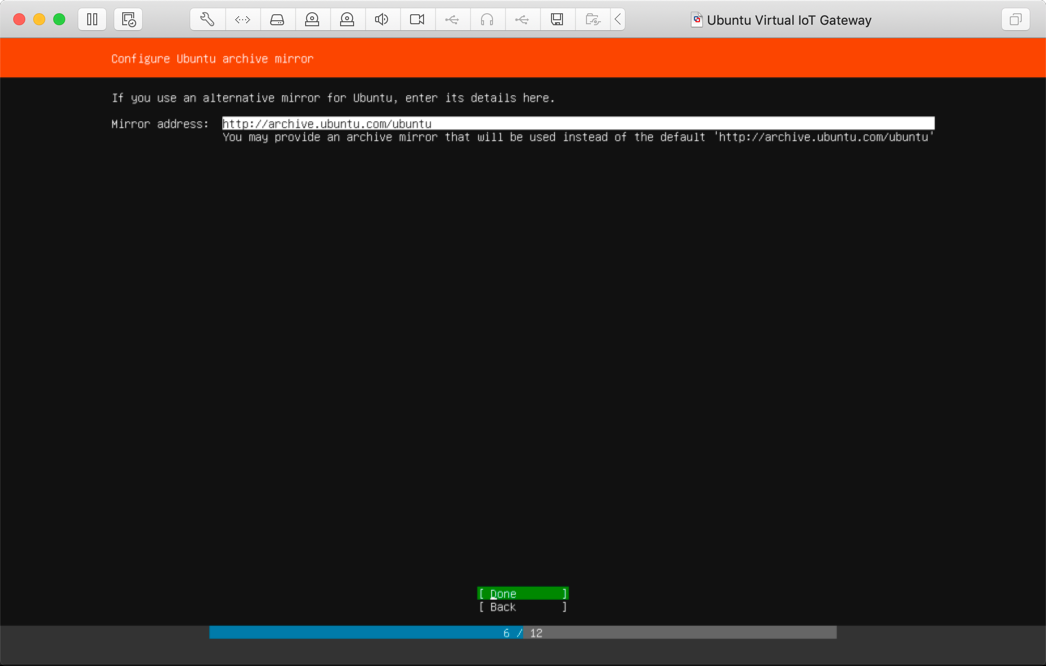Select the Done button in installer

[523, 593]
